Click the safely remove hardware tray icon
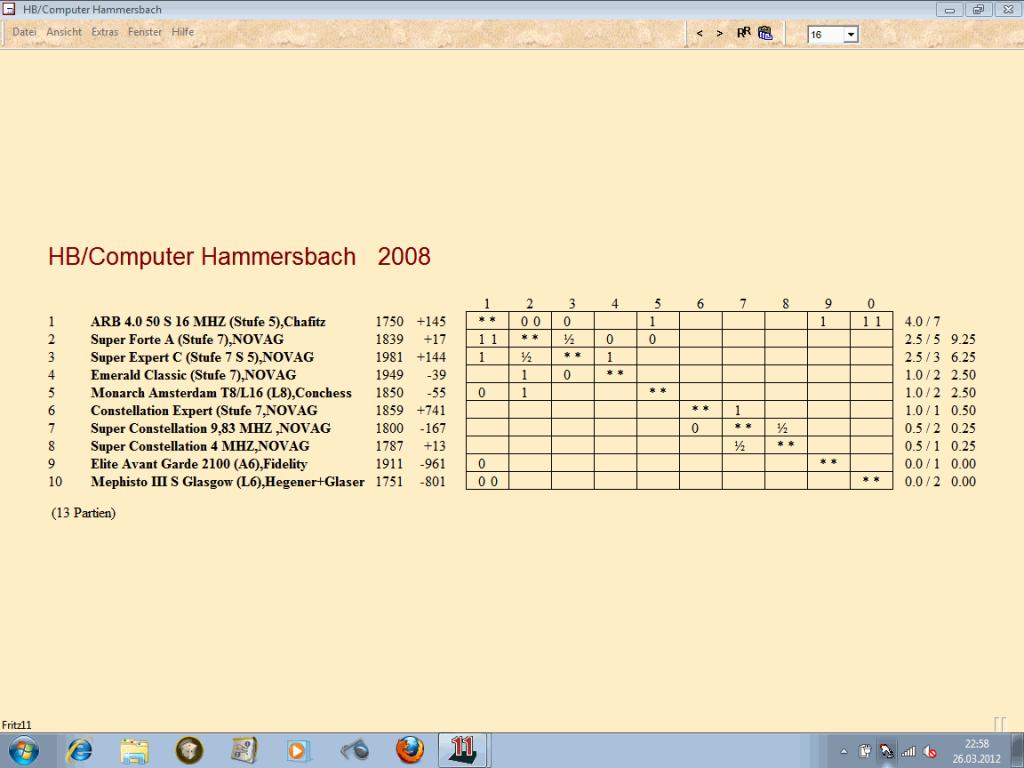The height and width of the screenshot is (768, 1024). pyautogui.click(x=886, y=752)
